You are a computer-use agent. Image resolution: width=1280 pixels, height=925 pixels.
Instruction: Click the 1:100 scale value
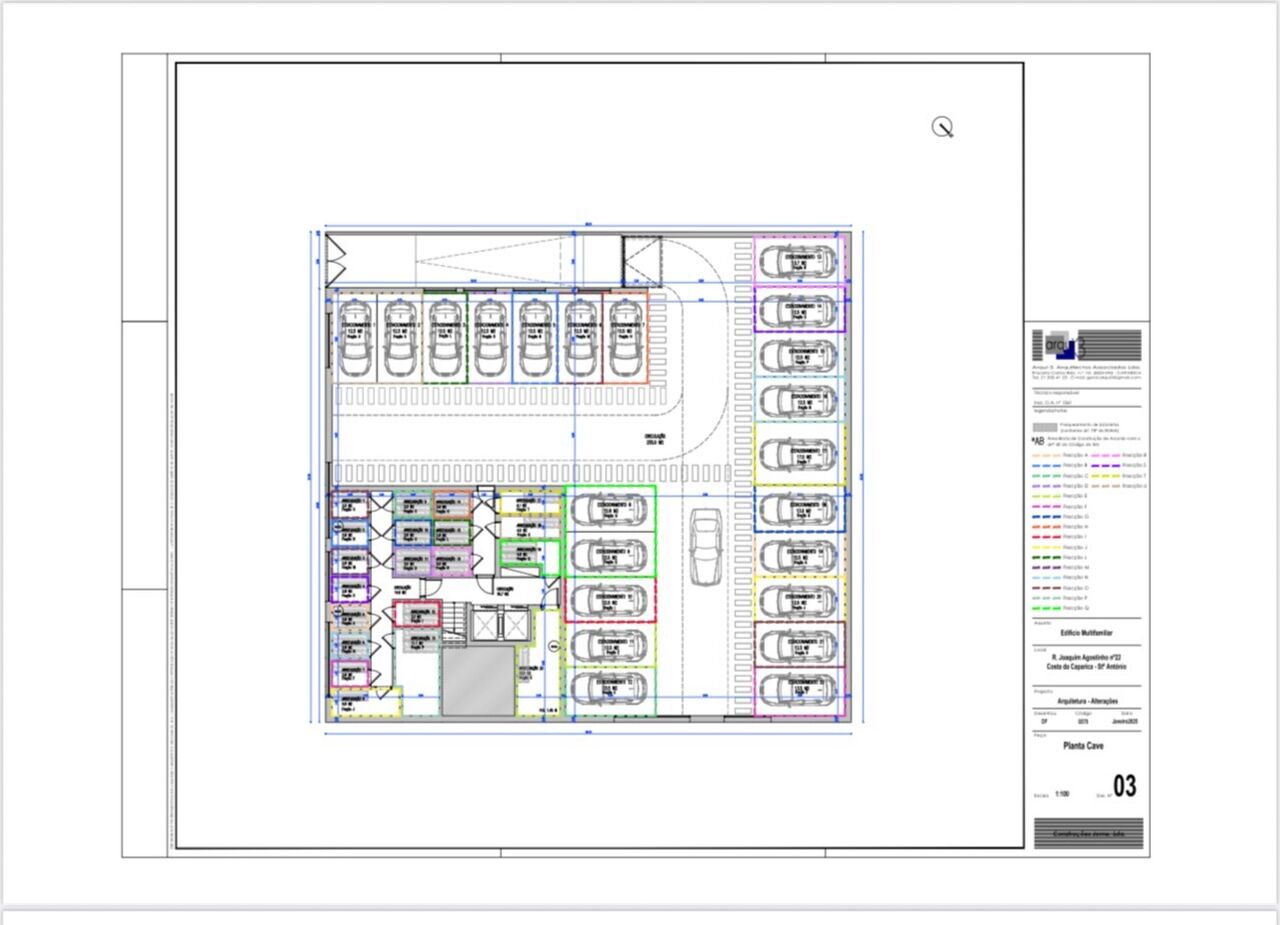pos(1062,793)
